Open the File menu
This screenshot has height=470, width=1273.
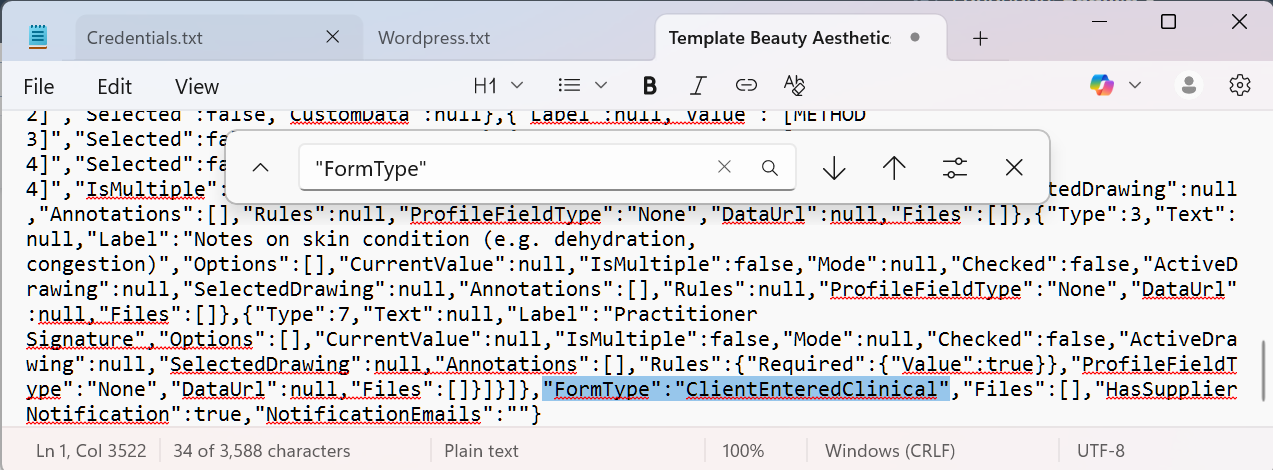39,86
